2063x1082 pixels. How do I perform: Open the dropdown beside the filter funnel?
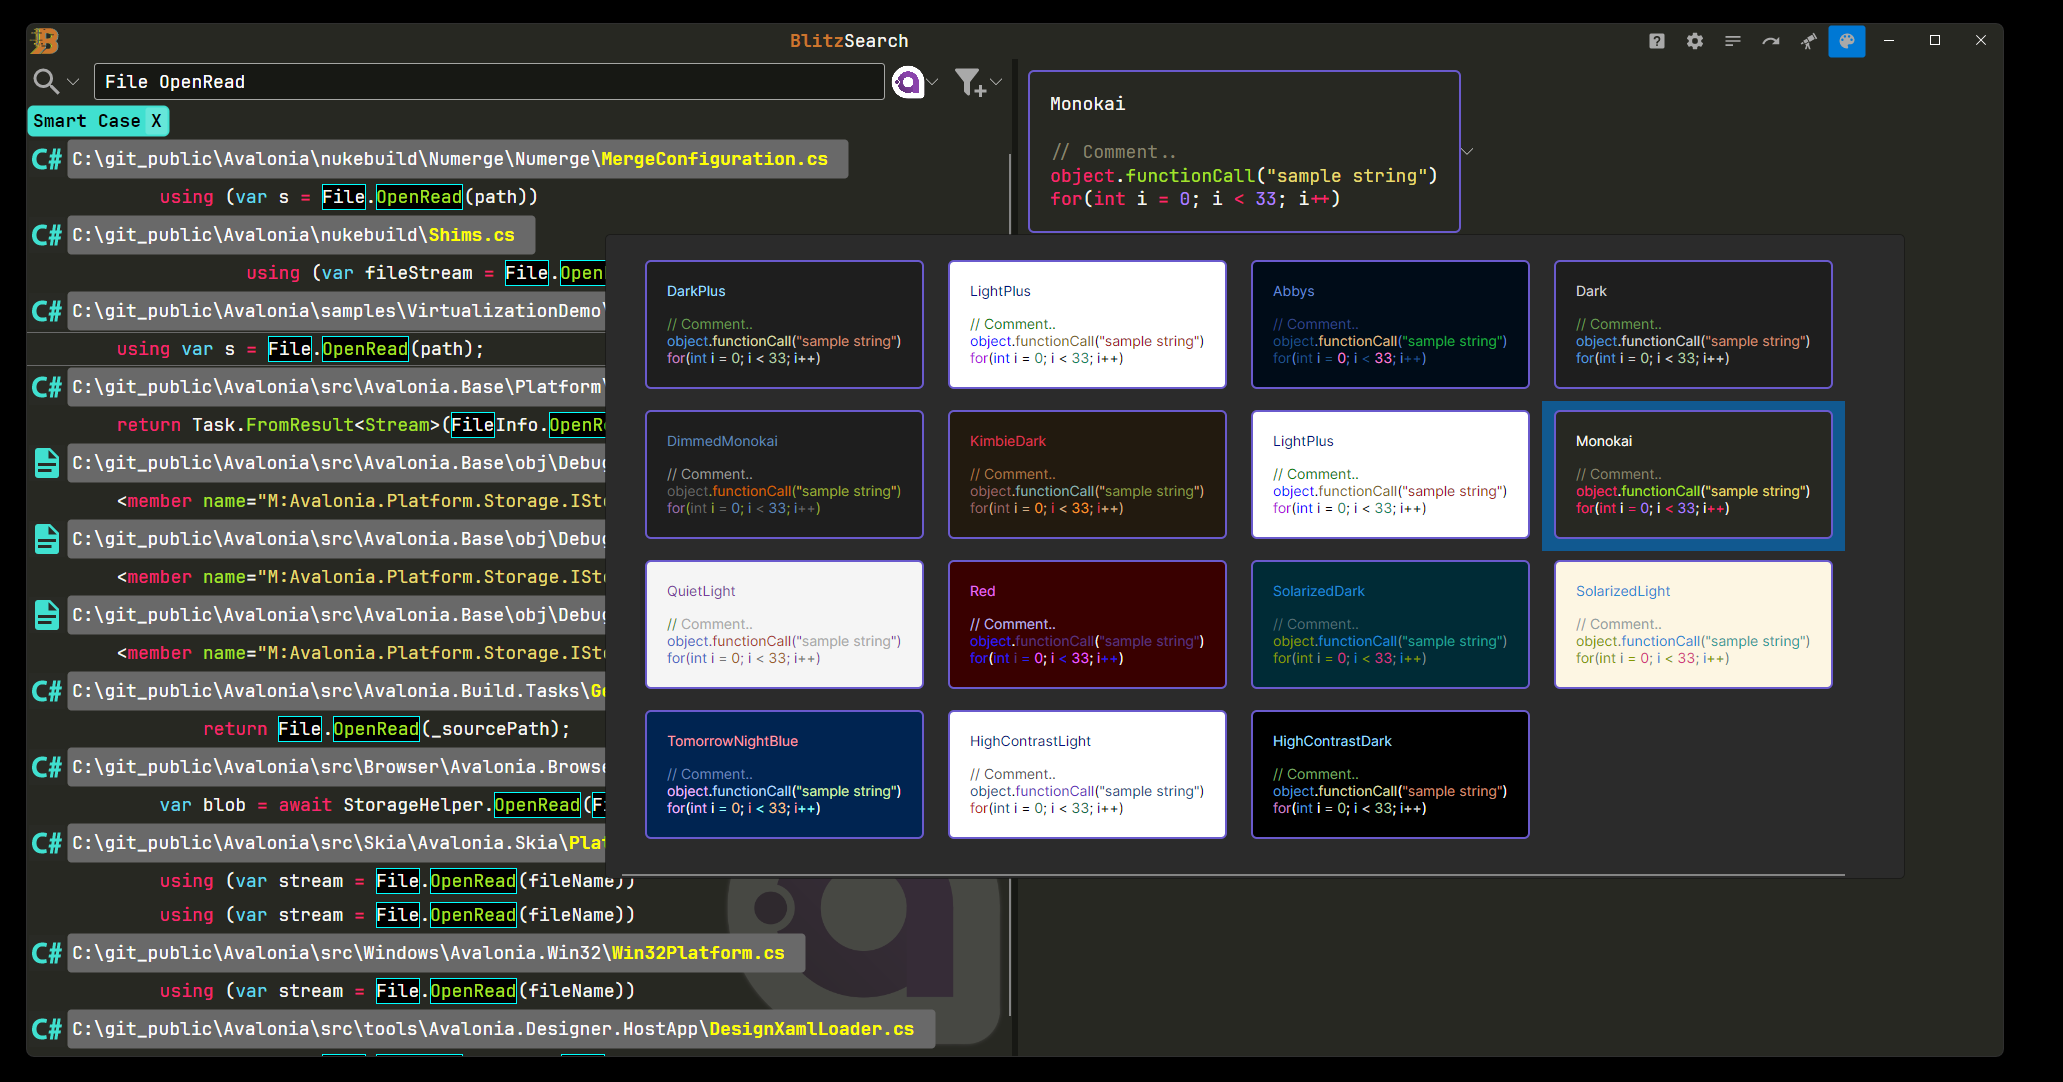click(x=996, y=82)
